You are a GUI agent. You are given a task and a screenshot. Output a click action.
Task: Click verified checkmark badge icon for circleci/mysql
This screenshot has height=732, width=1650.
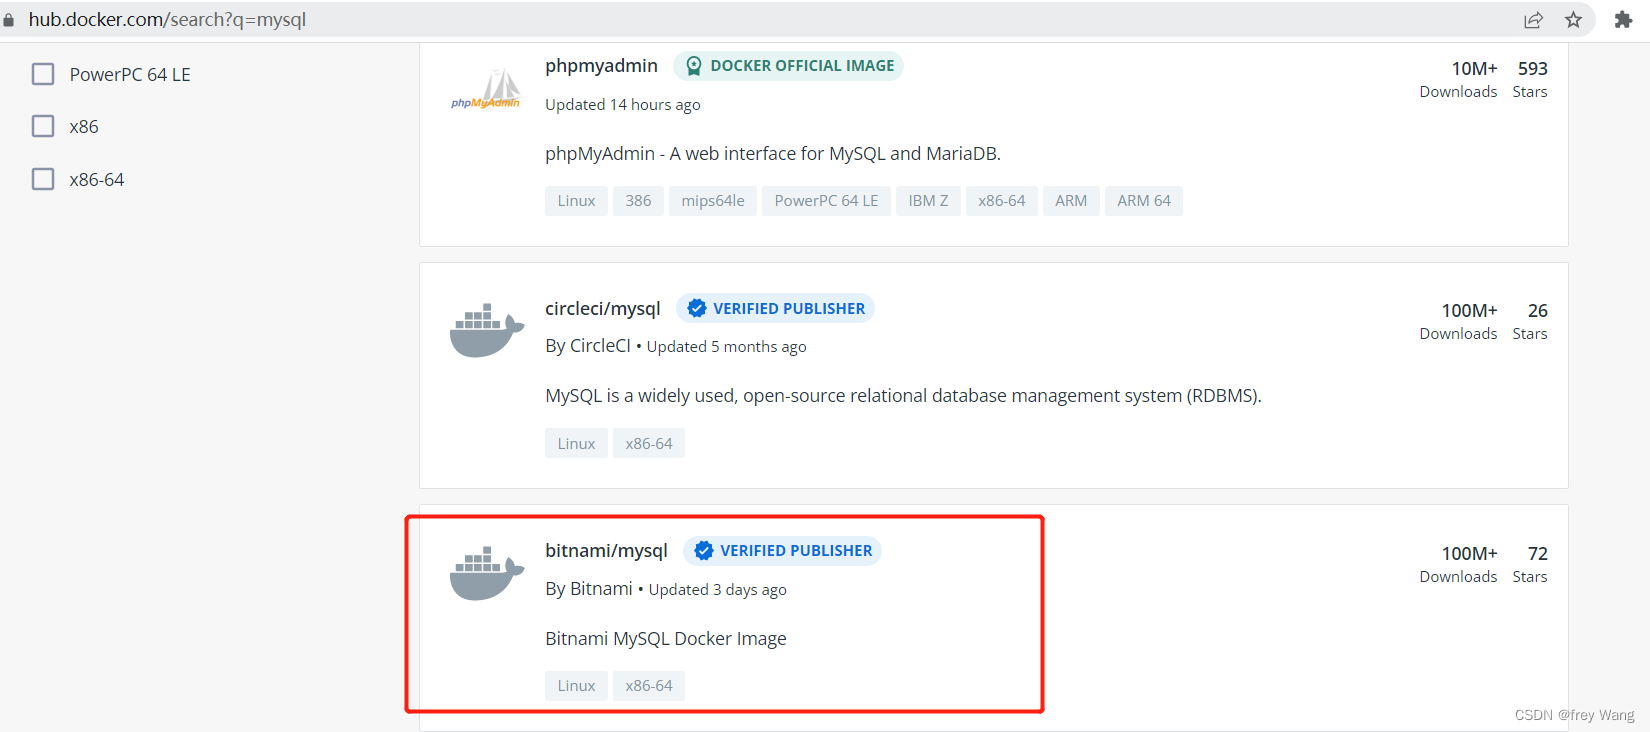(697, 308)
